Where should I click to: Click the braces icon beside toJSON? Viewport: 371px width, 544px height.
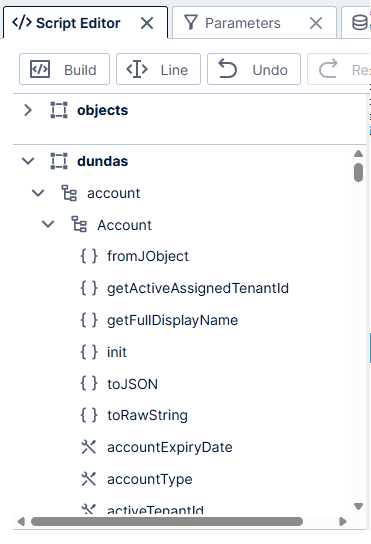[x=89, y=384]
